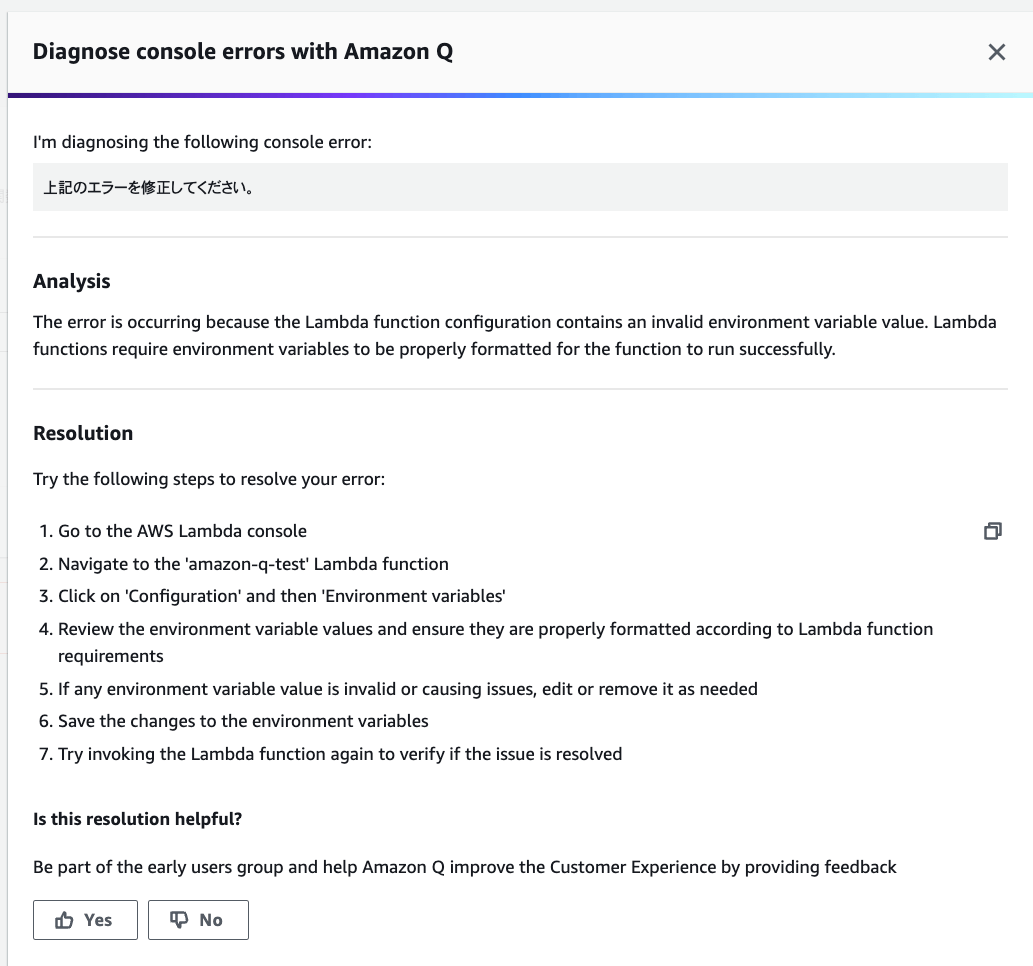Image resolution: width=1033 pixels, height=966 pixels.
Task: Click step 'Try invoking the Lambda function again'
Action: [340, 754]
